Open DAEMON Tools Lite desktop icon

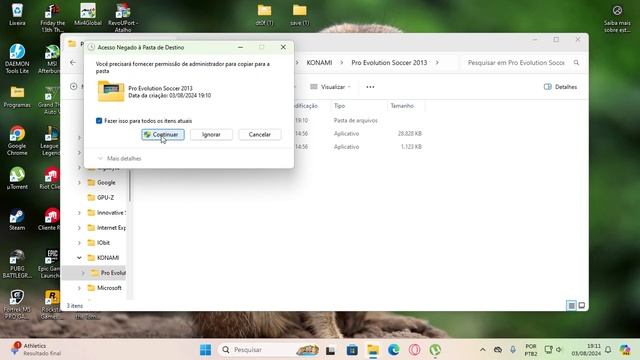click(x=17, y=59)
